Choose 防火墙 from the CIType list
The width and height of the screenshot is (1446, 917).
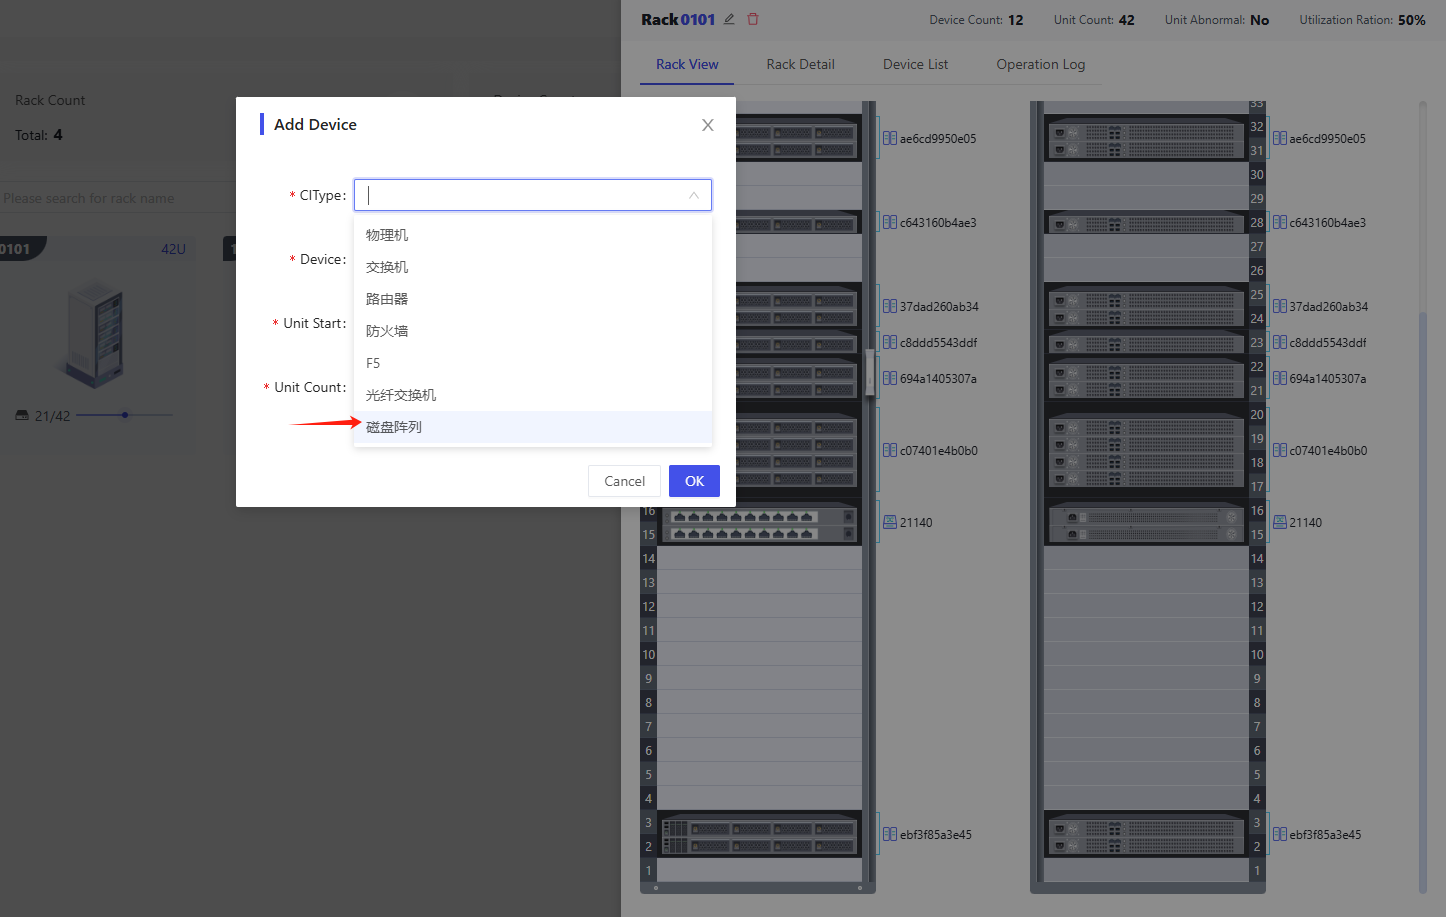pyautogui.click(x=533, y=331)
